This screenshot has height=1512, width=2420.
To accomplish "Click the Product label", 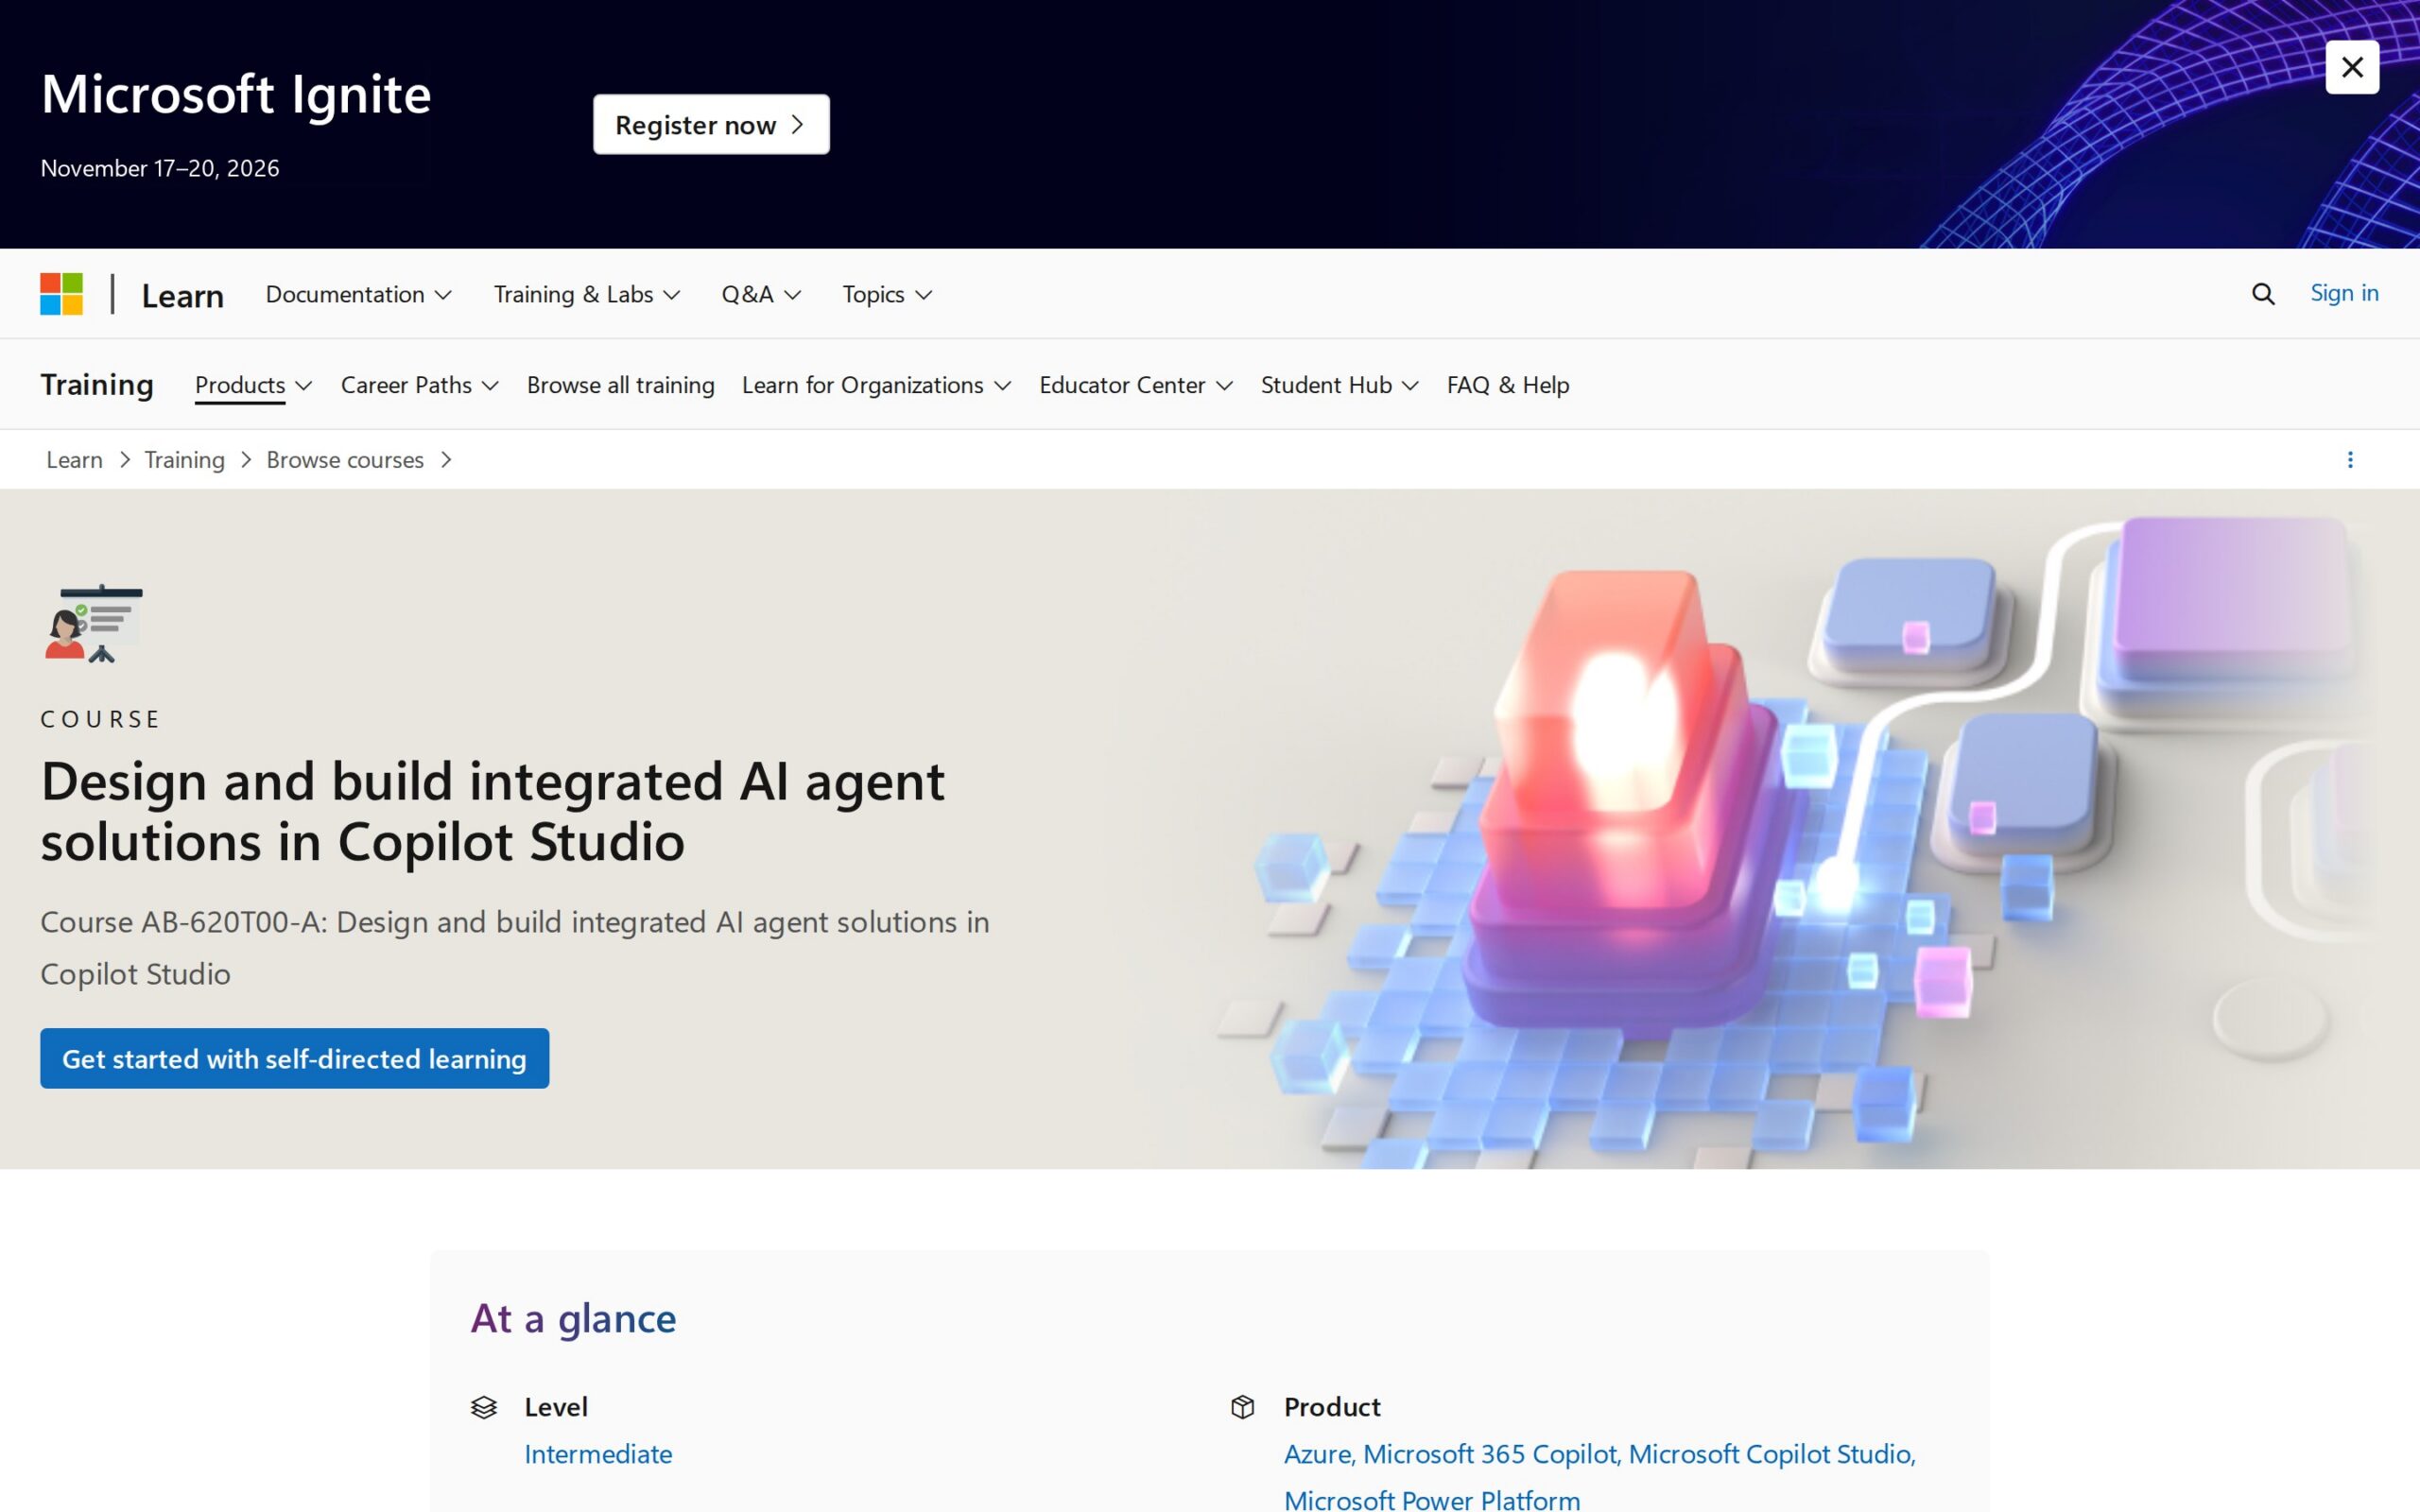I will 1332,1407.
